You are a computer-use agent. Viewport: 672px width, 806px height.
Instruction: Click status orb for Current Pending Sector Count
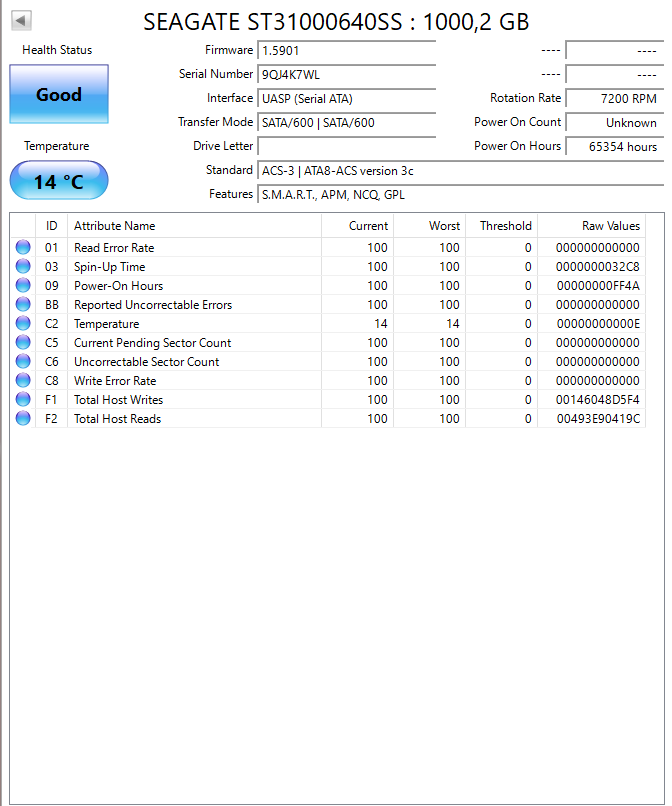coord(23,342)
